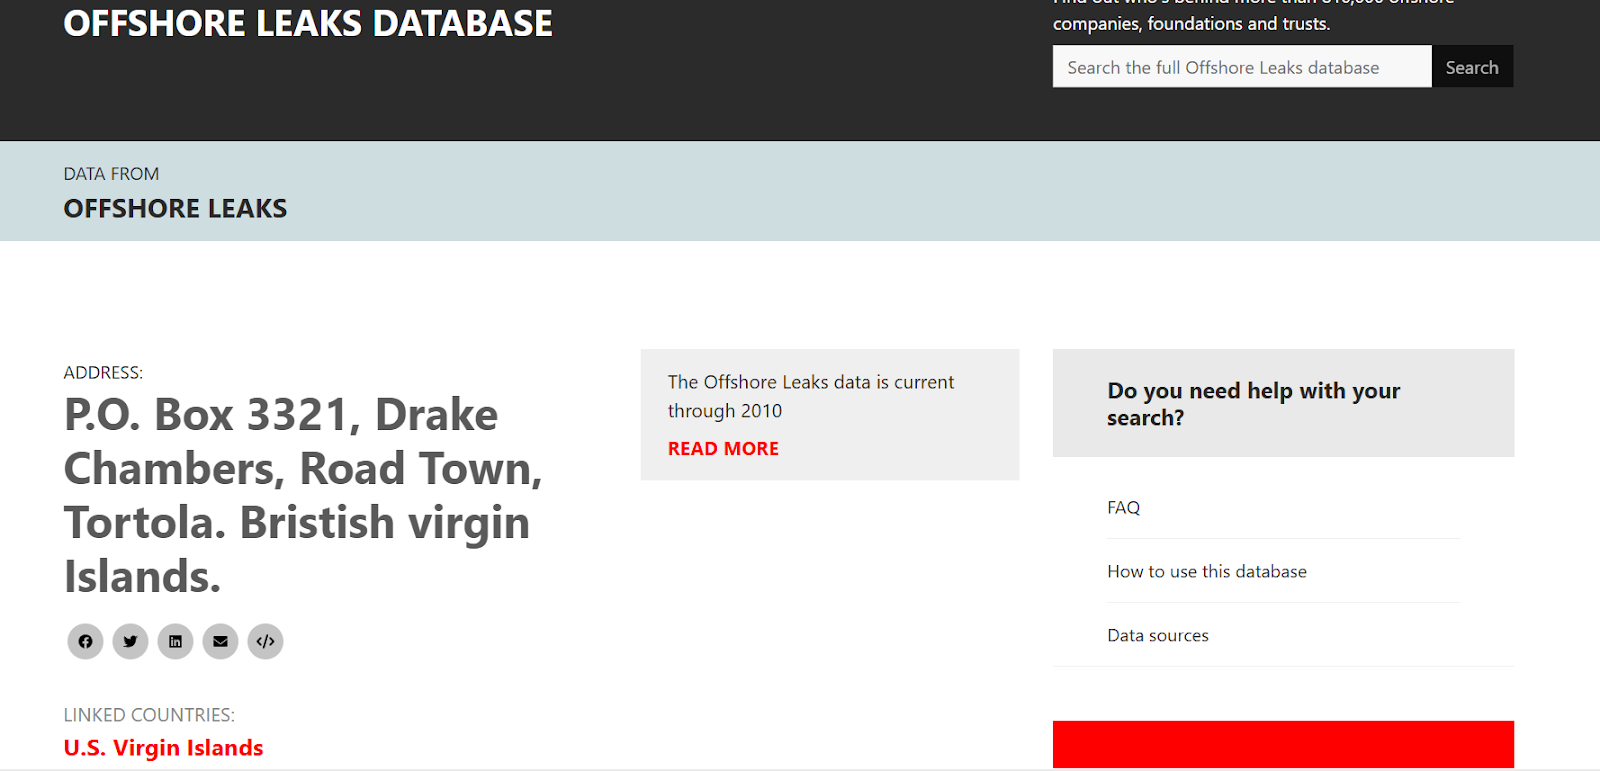The height and width of the screenshot is (771, 1600).
Task: Go to Data sources
Action: point(1157,636)
